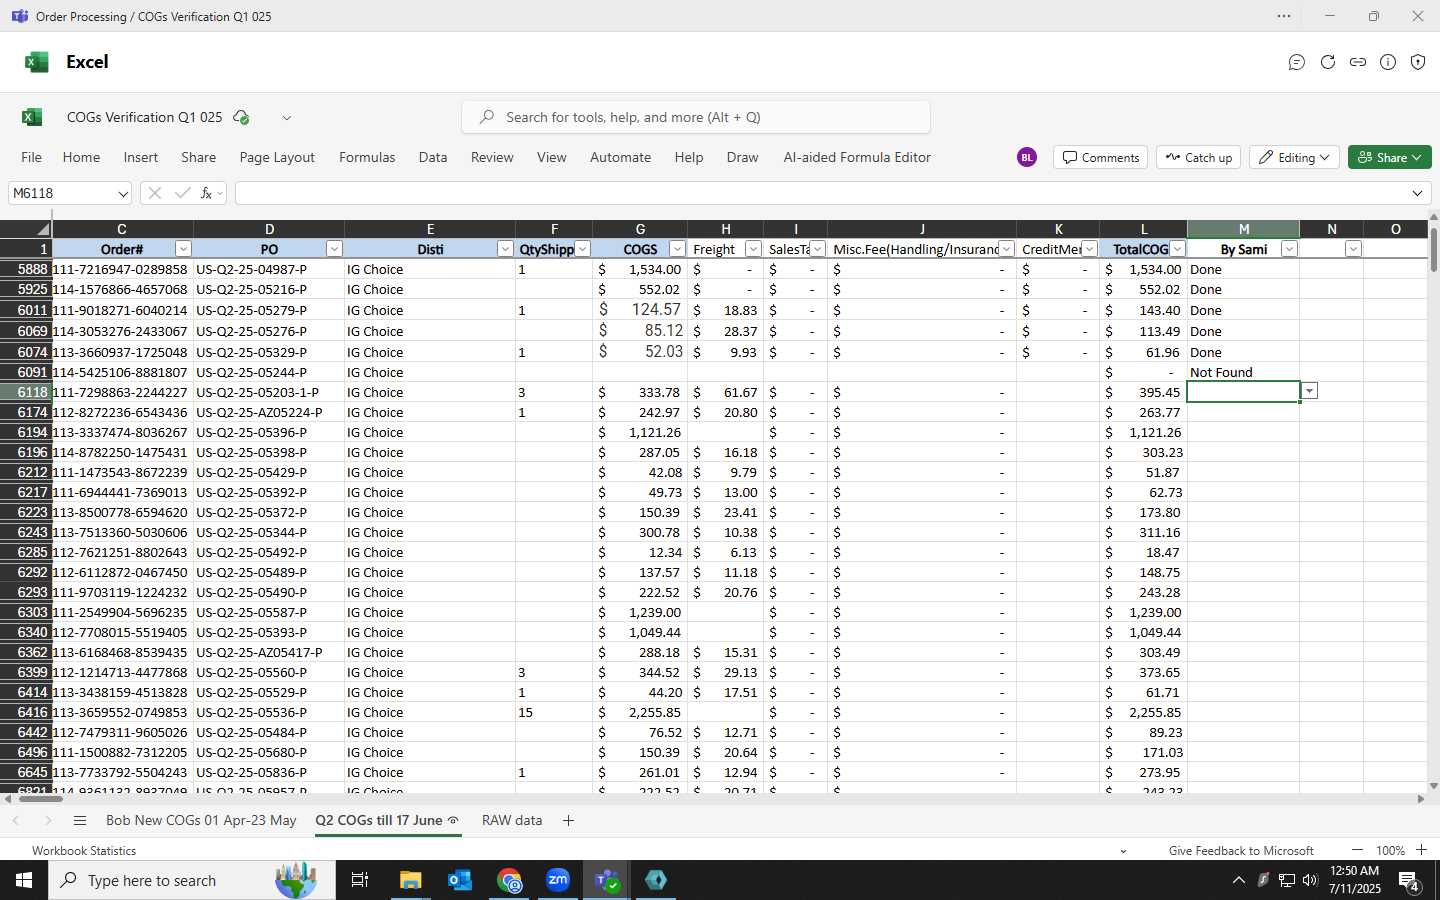This screenshot has height=900, width=1440.
Task: Click the cancel entry X icon
Action: click(x=154, y=193)
